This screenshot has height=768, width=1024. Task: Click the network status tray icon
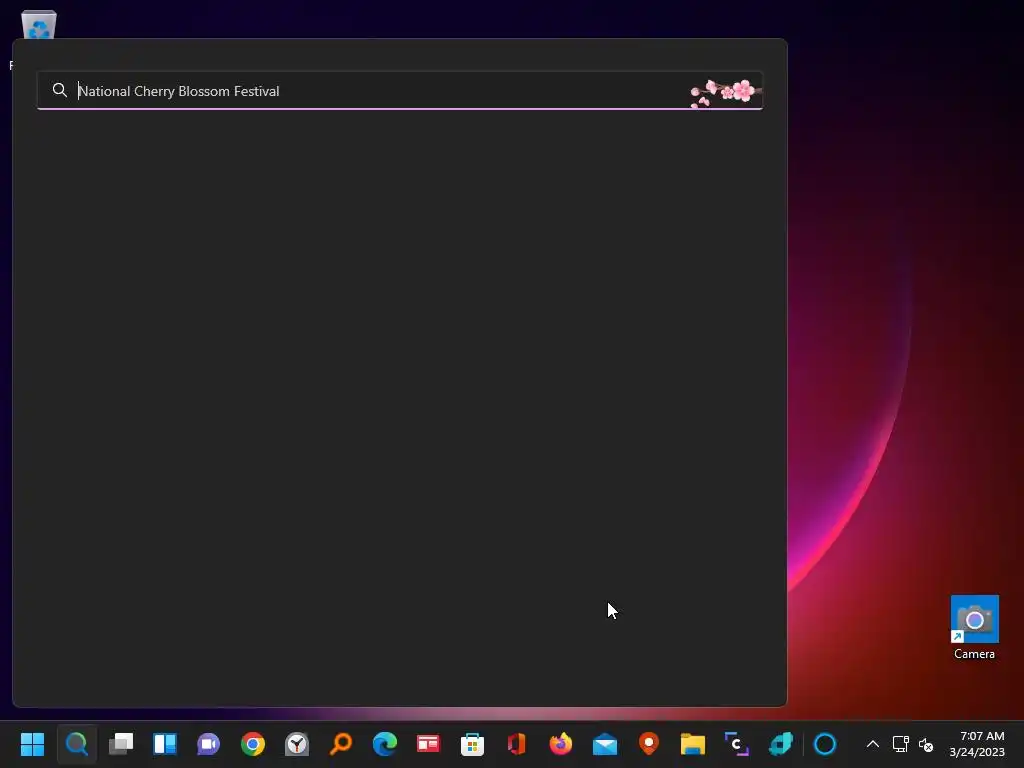point(901,744)
